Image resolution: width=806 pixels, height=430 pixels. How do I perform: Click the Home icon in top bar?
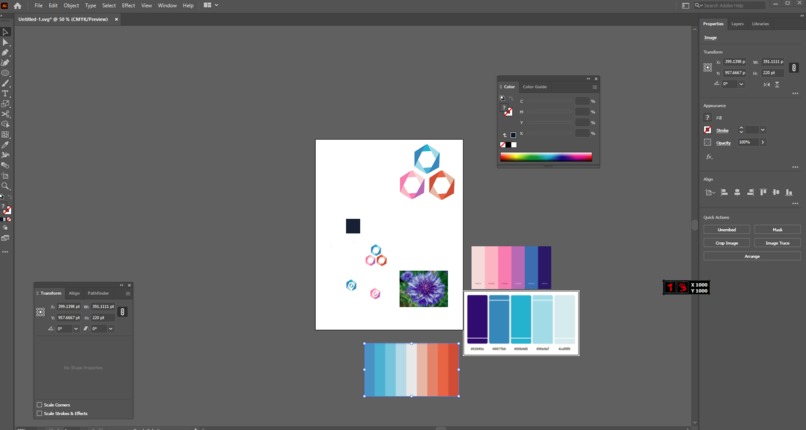click(x=17, y=6)
